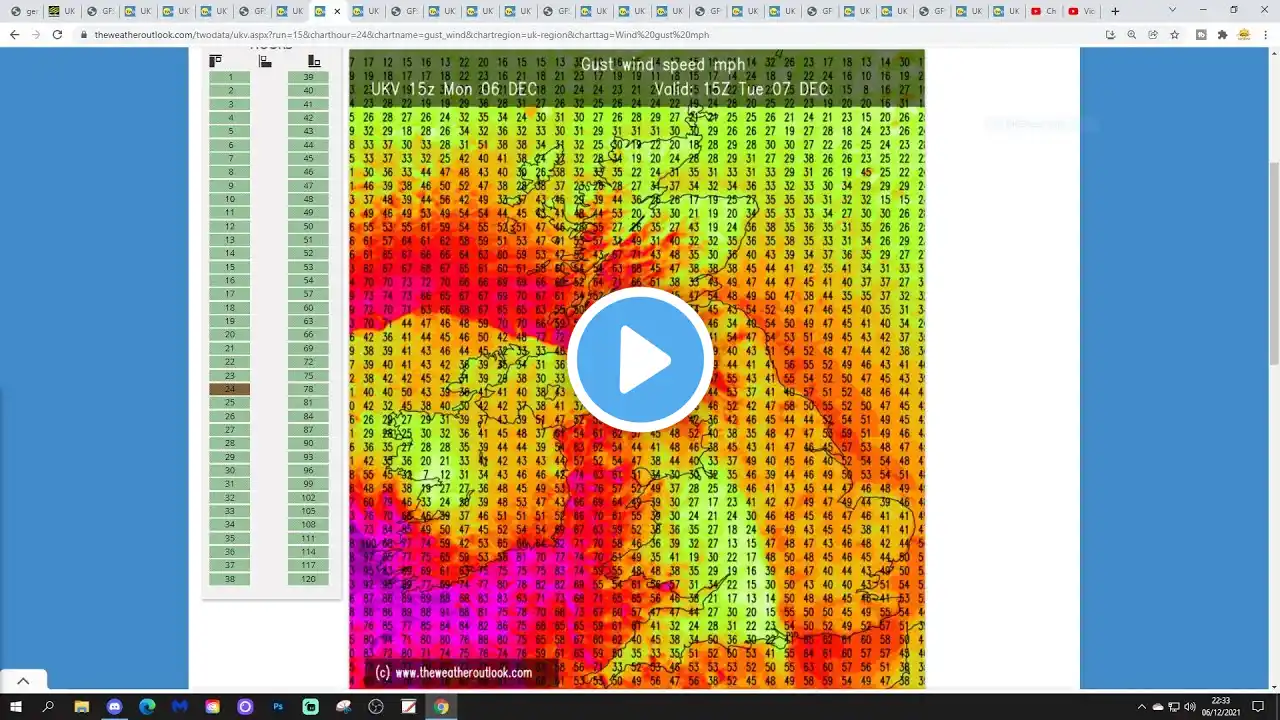Bookmark this page with the star icon

1175,34
